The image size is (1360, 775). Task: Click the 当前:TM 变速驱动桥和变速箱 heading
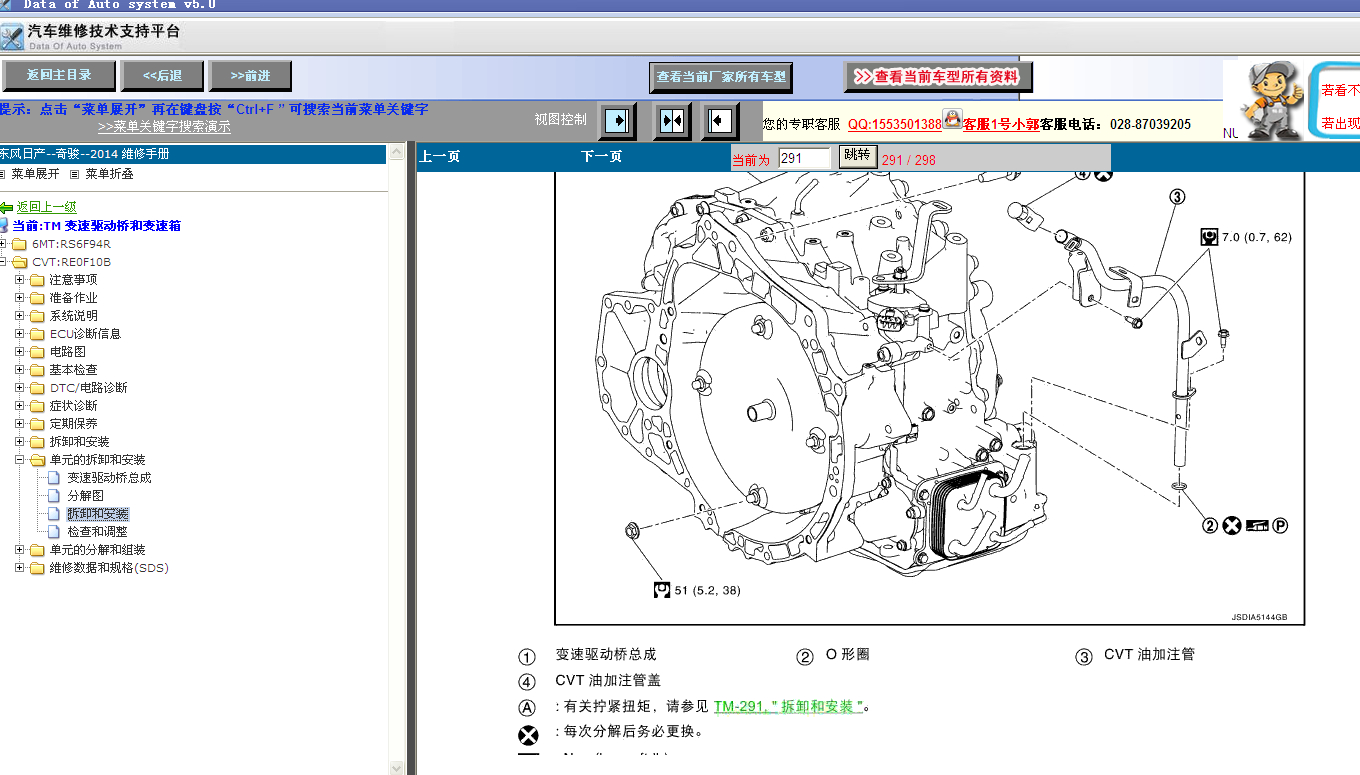coord(96,226)
